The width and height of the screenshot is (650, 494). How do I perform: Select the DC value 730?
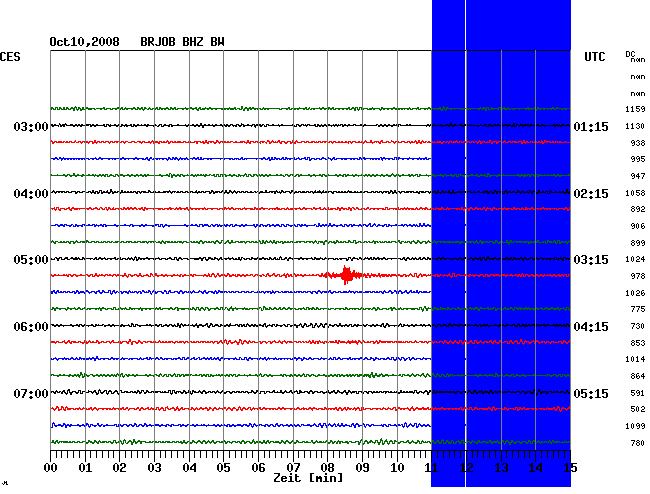tap(638, 326)
